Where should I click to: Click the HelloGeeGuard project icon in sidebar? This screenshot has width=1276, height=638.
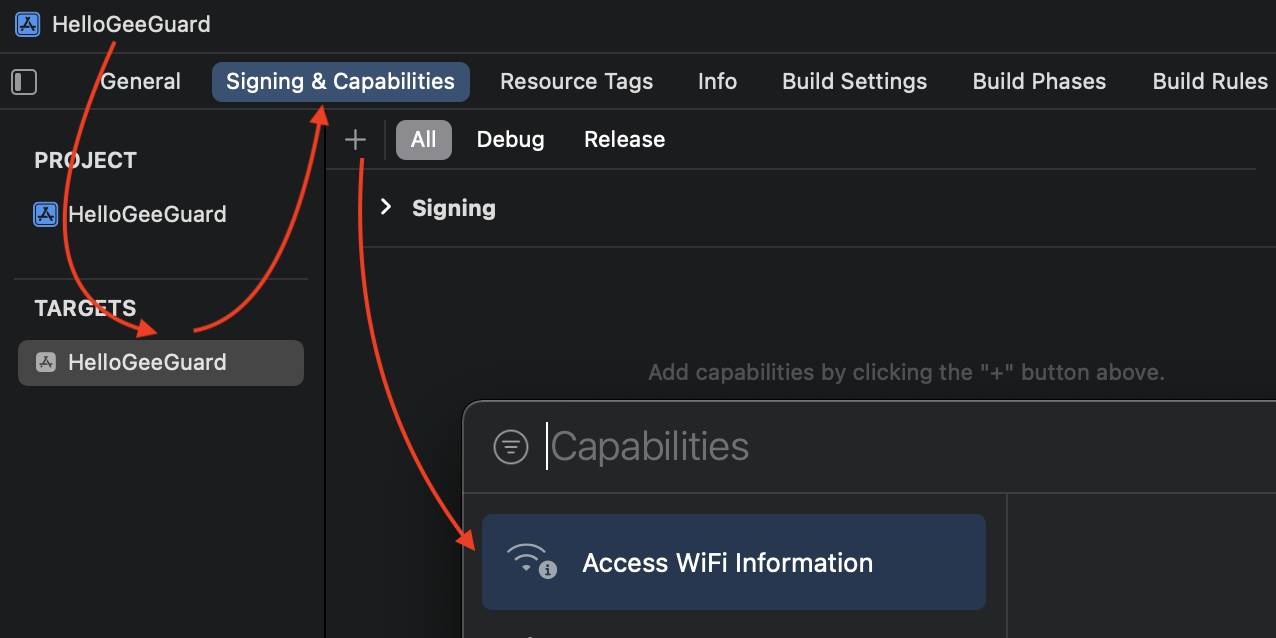click(46, 214)
